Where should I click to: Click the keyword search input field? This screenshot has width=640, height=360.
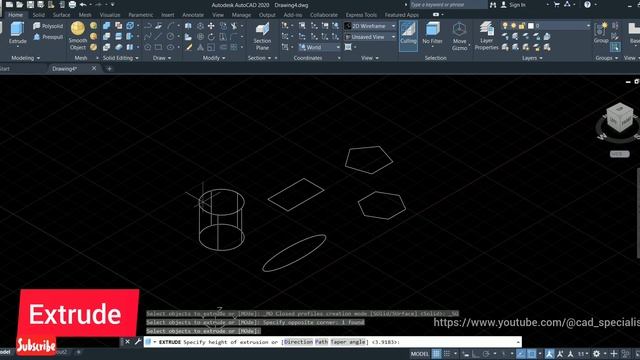click(448, 5)
